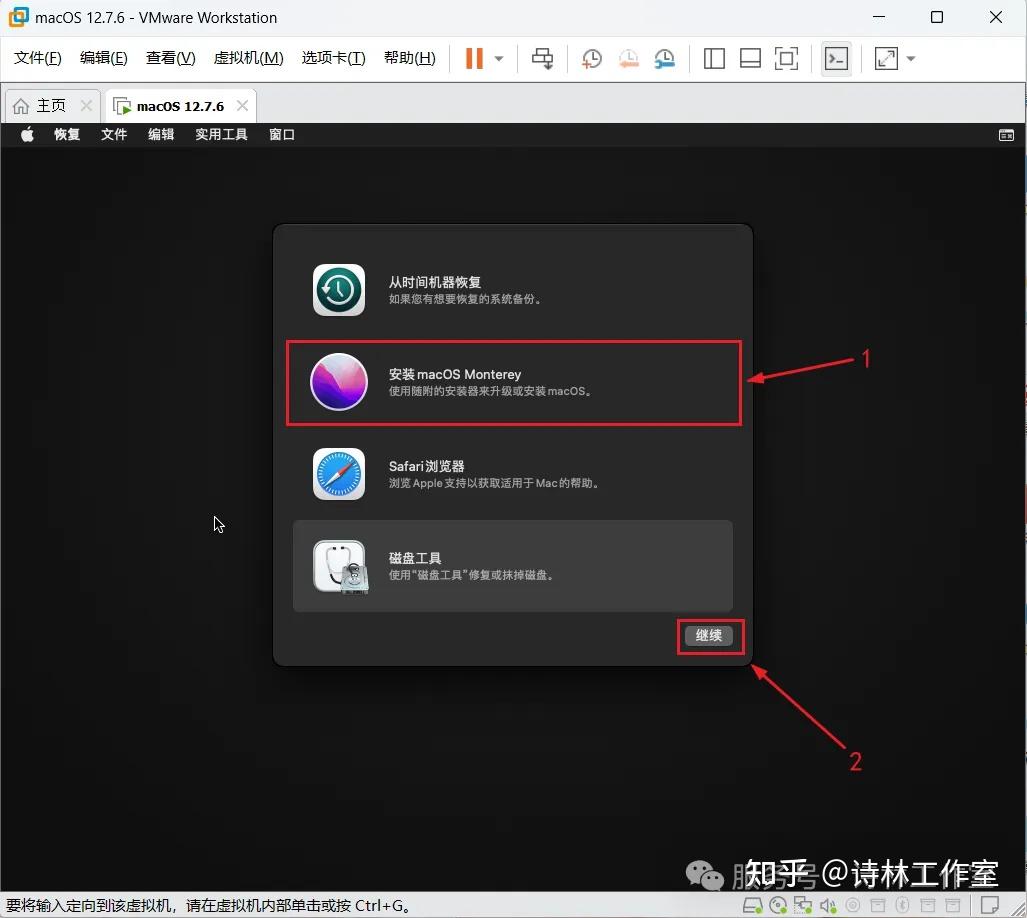Click the greyed camera device status icon
The image size is (1027, 918).
coord(853,906)
